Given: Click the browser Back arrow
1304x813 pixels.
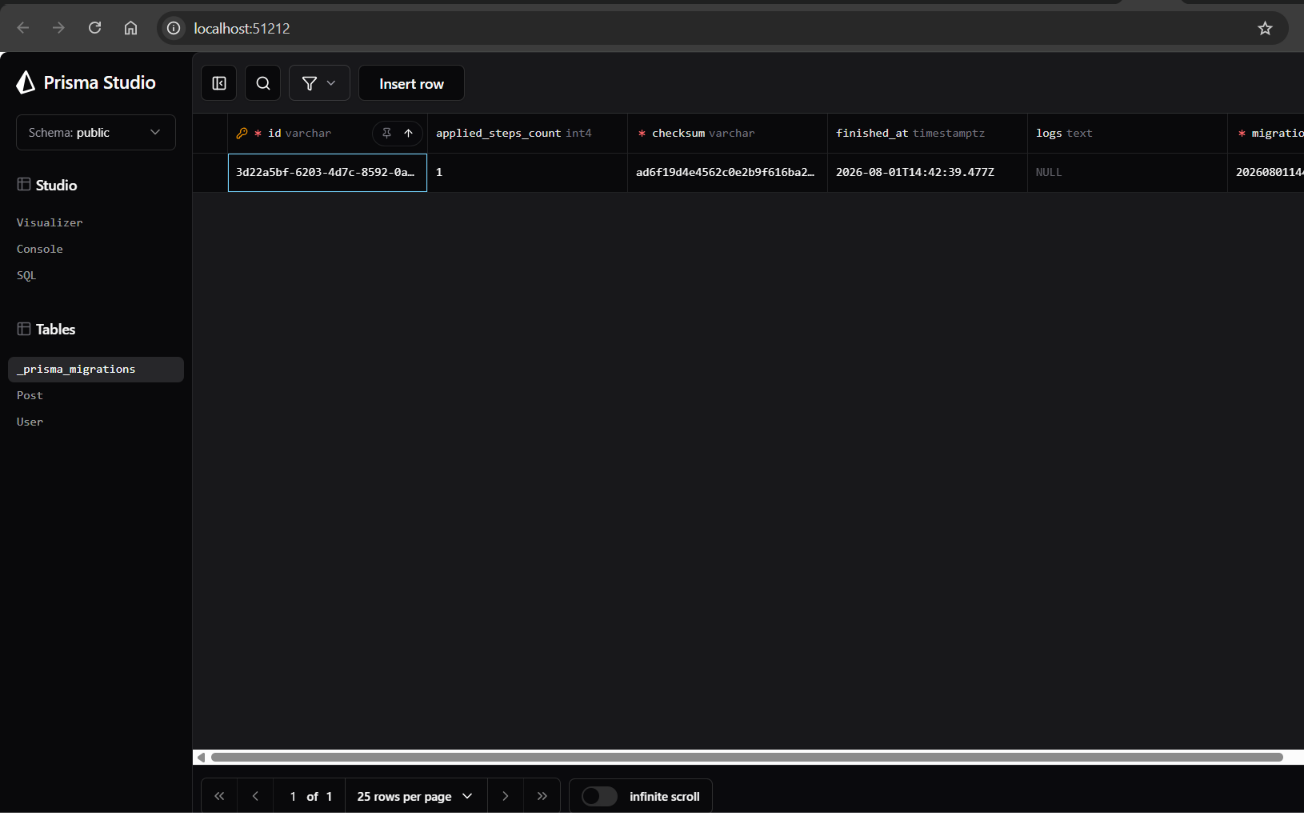Looking at the screenshot, I should (x=23, y=28).
